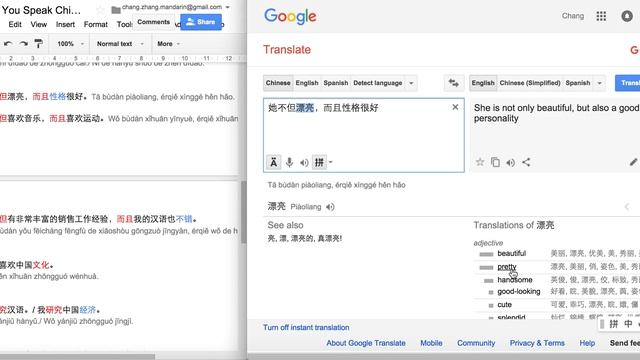Star the English translation

(x=480, y=162)
